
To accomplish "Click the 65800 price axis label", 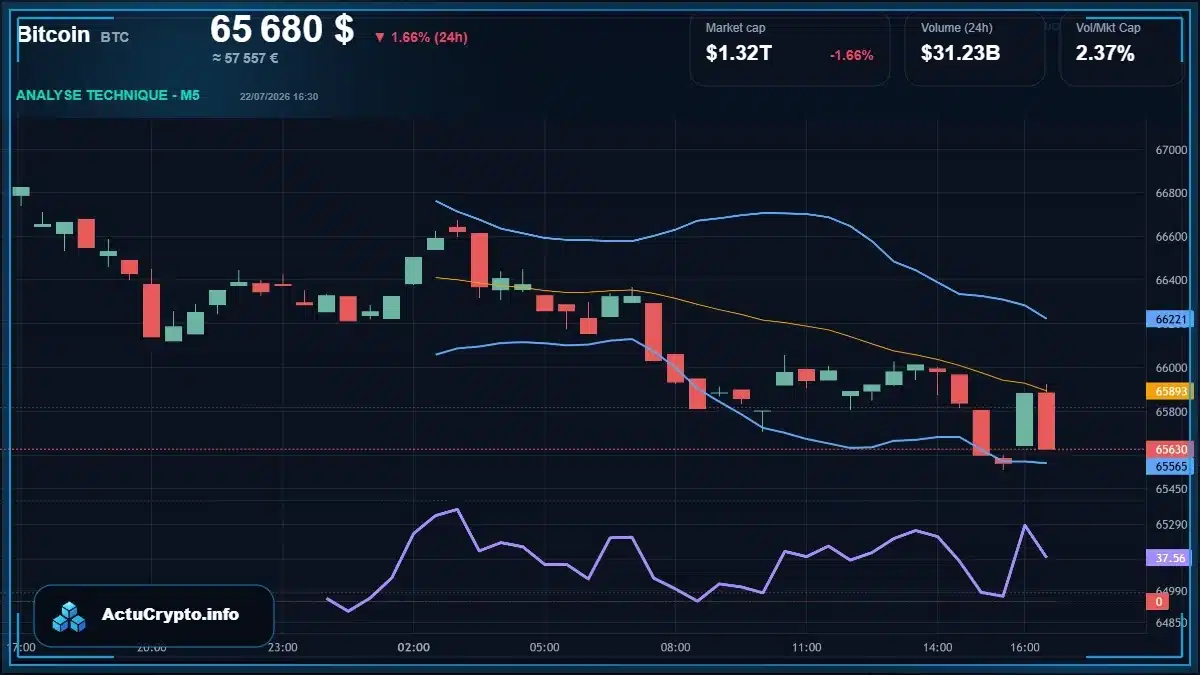I will point(1170,411).
